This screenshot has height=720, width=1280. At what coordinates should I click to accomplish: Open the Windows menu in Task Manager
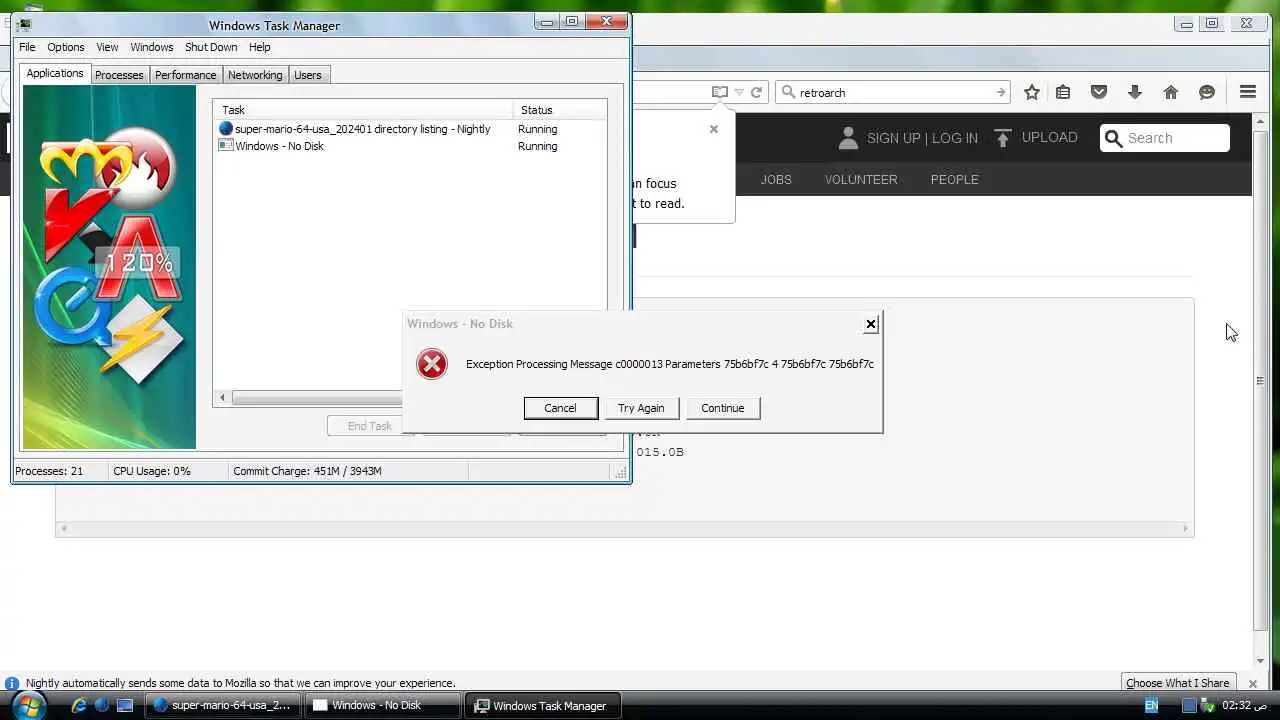click(152, 47)
